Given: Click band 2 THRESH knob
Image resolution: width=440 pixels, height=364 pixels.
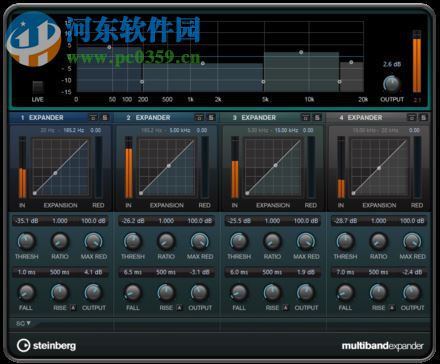Looking at the screenshot, I should 133,241.
